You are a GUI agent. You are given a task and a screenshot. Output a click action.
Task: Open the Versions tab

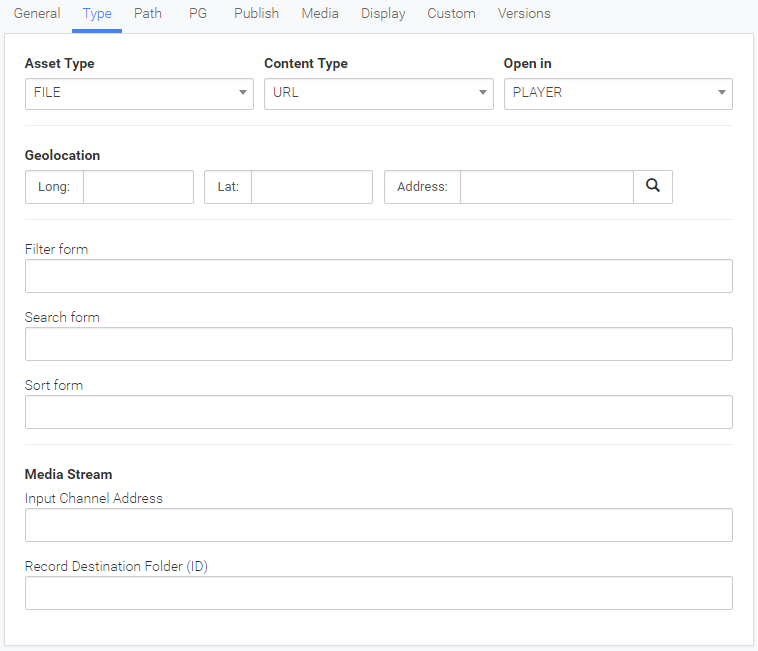tap(524, 14)
